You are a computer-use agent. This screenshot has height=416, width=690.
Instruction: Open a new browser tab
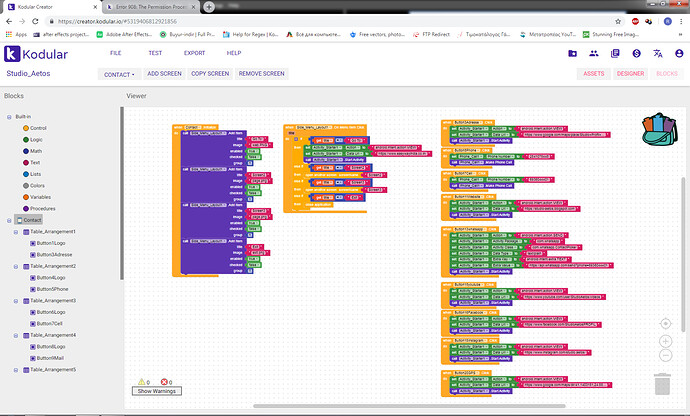209,7
